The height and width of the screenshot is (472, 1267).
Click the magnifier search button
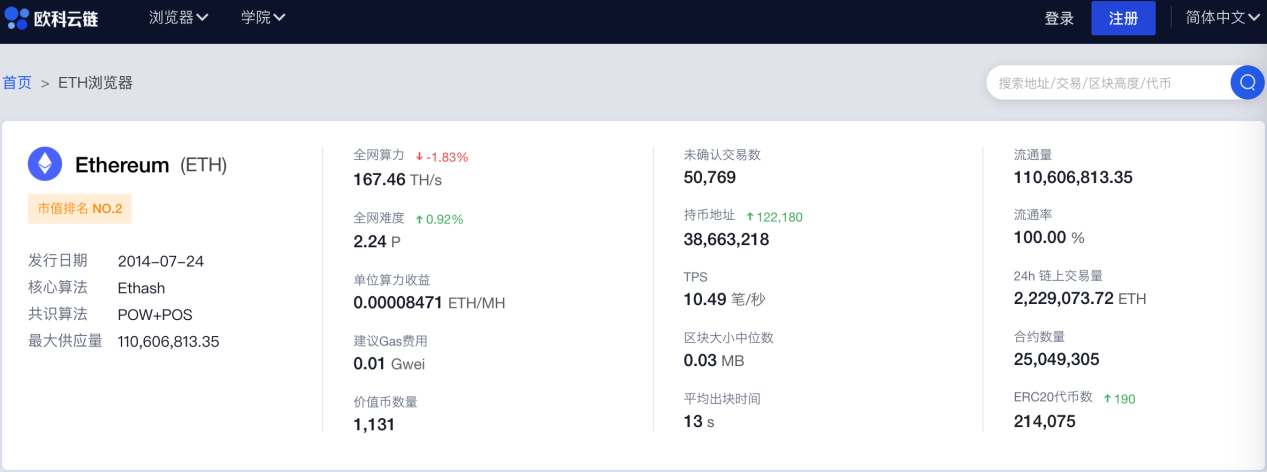[x=1247, y=83]
